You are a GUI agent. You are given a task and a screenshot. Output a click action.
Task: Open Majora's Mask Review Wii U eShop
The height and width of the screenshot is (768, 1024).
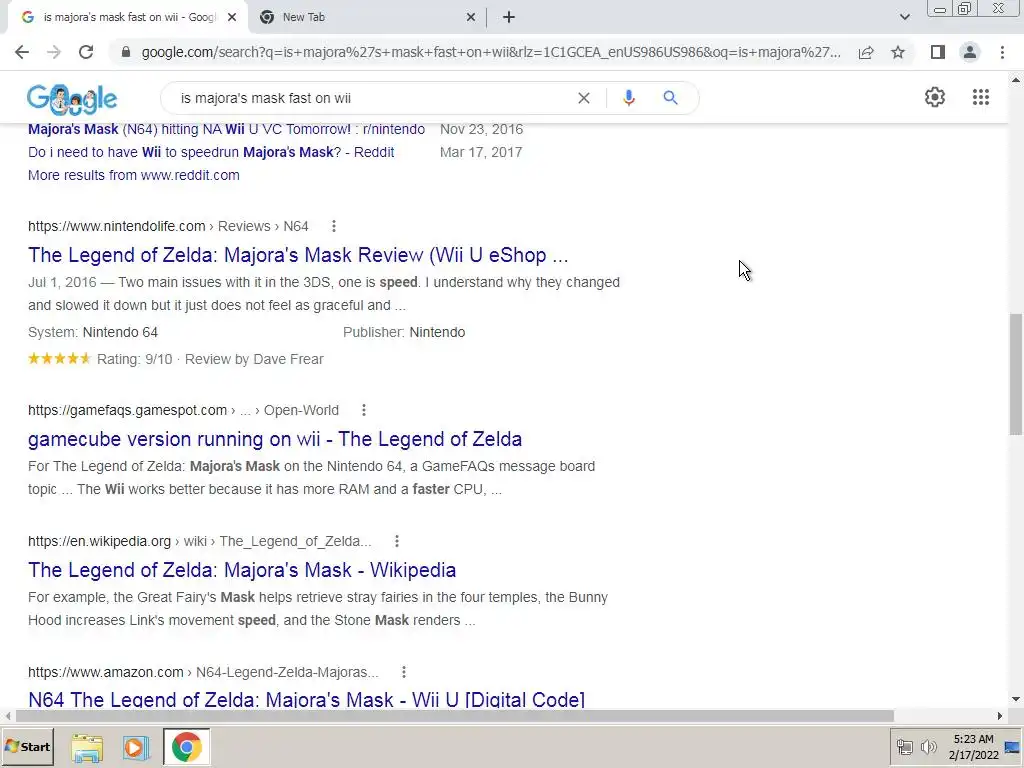(x=298, y=255)
